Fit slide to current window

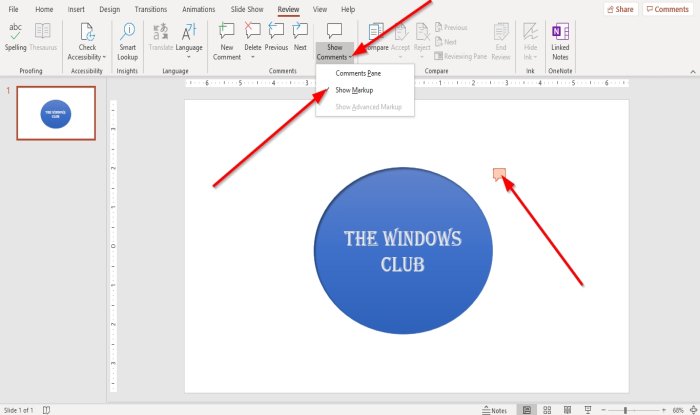click(694, 410)
